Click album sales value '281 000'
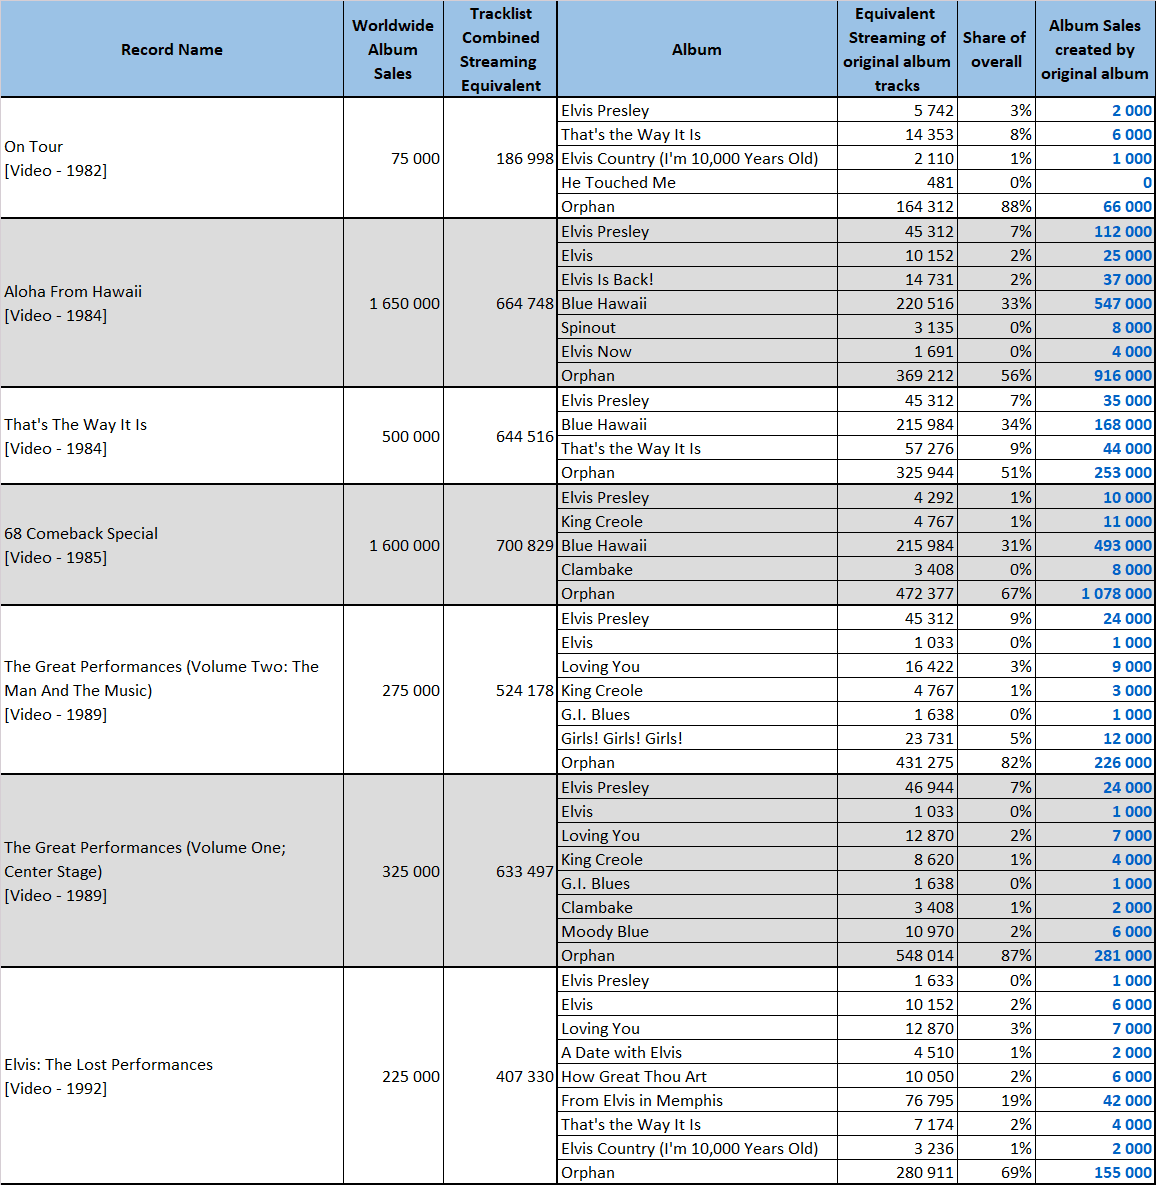 pos(1123,955)
